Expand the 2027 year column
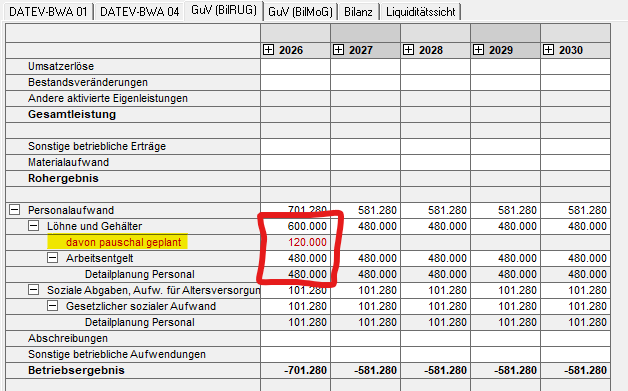The width and height of the screenshot is (628, 391). (338, 50)
